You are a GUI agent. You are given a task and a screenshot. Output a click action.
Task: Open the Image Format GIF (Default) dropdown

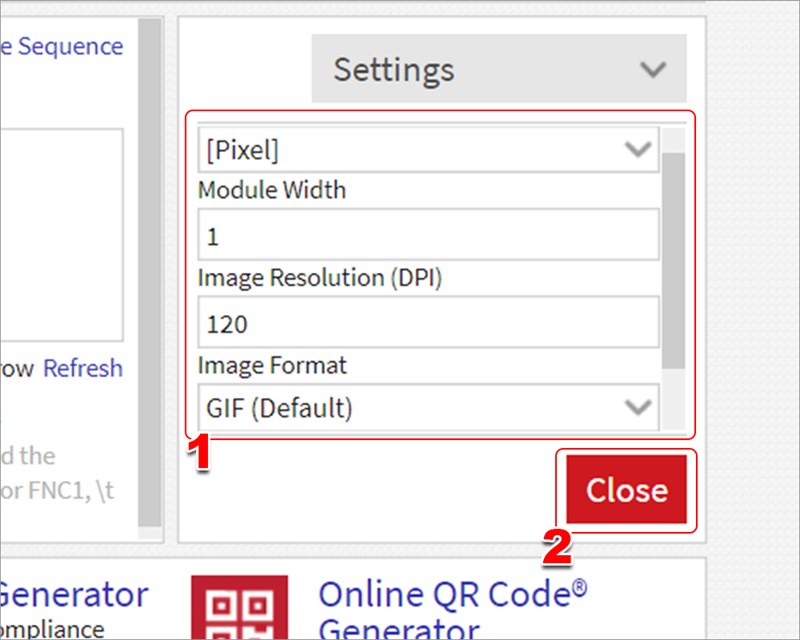[428, 407]
